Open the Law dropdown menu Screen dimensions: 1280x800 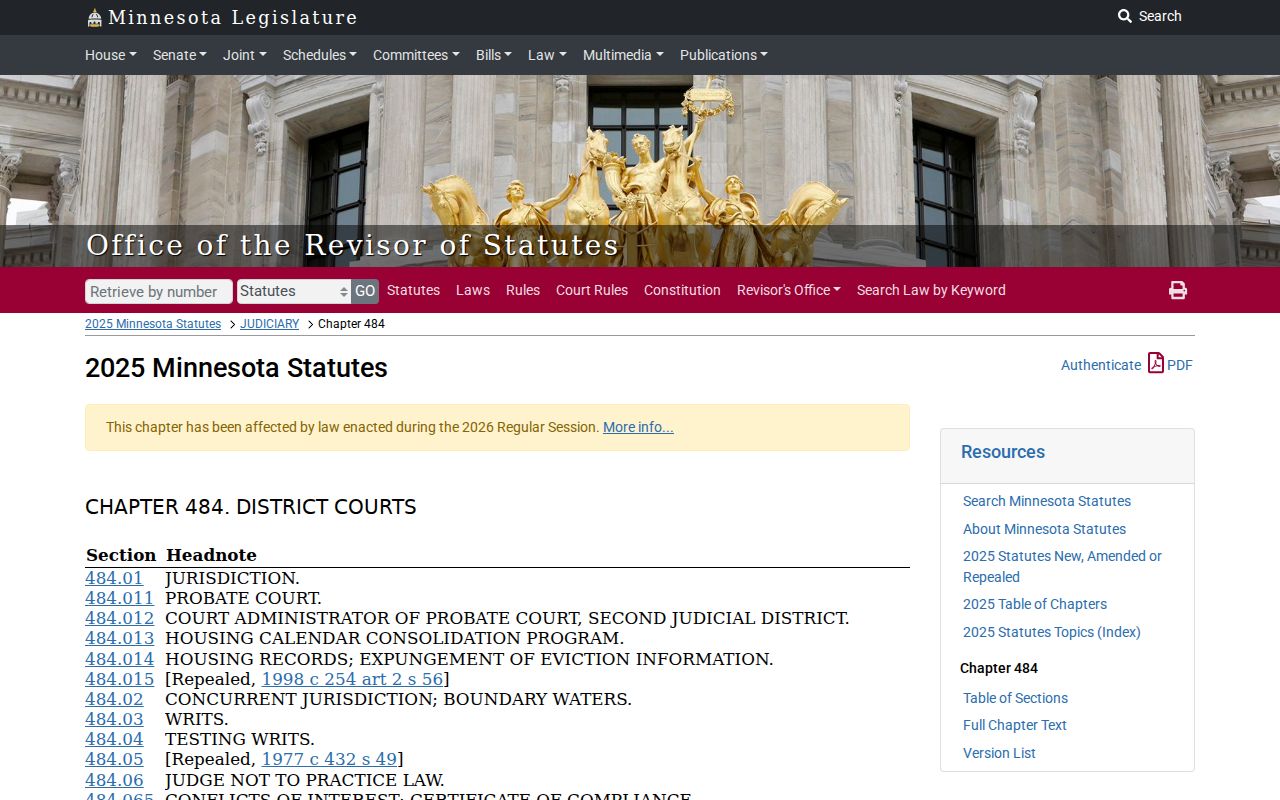point(547,55)
